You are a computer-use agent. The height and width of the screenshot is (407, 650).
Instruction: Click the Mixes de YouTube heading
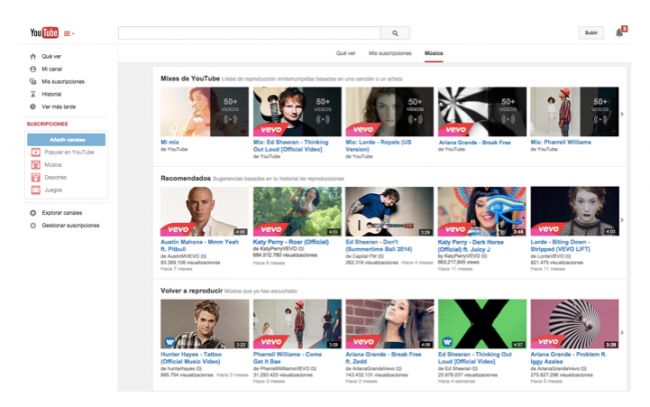click(x=190, y=78)
